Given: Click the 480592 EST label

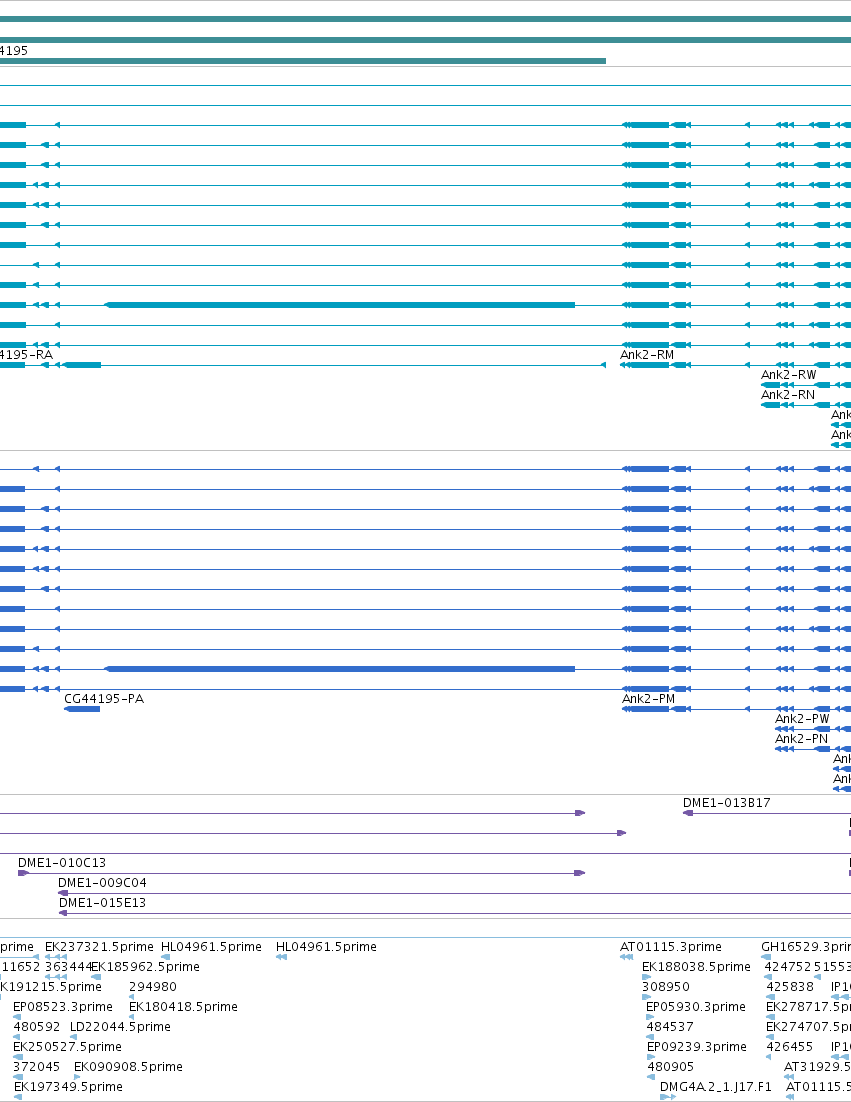Looking at the screenshot, I should 37,1027.
